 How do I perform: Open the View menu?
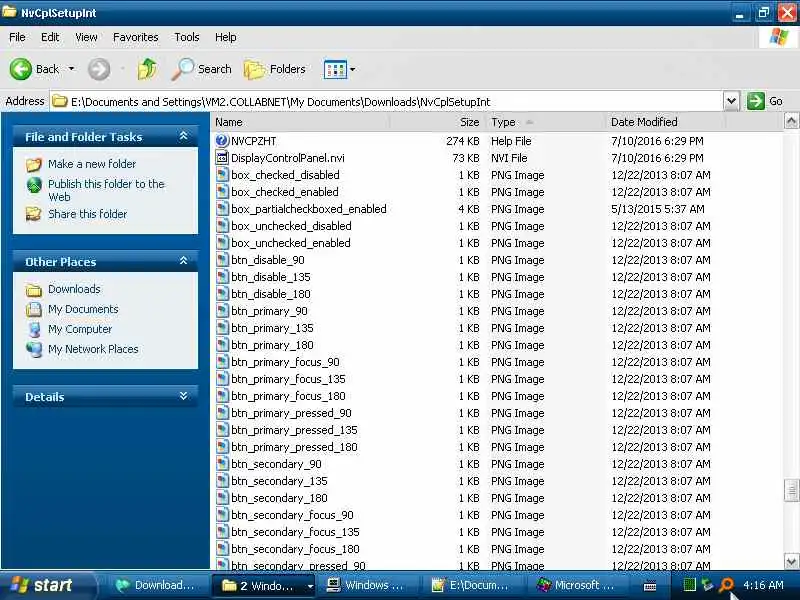click(x=86, y=37)
